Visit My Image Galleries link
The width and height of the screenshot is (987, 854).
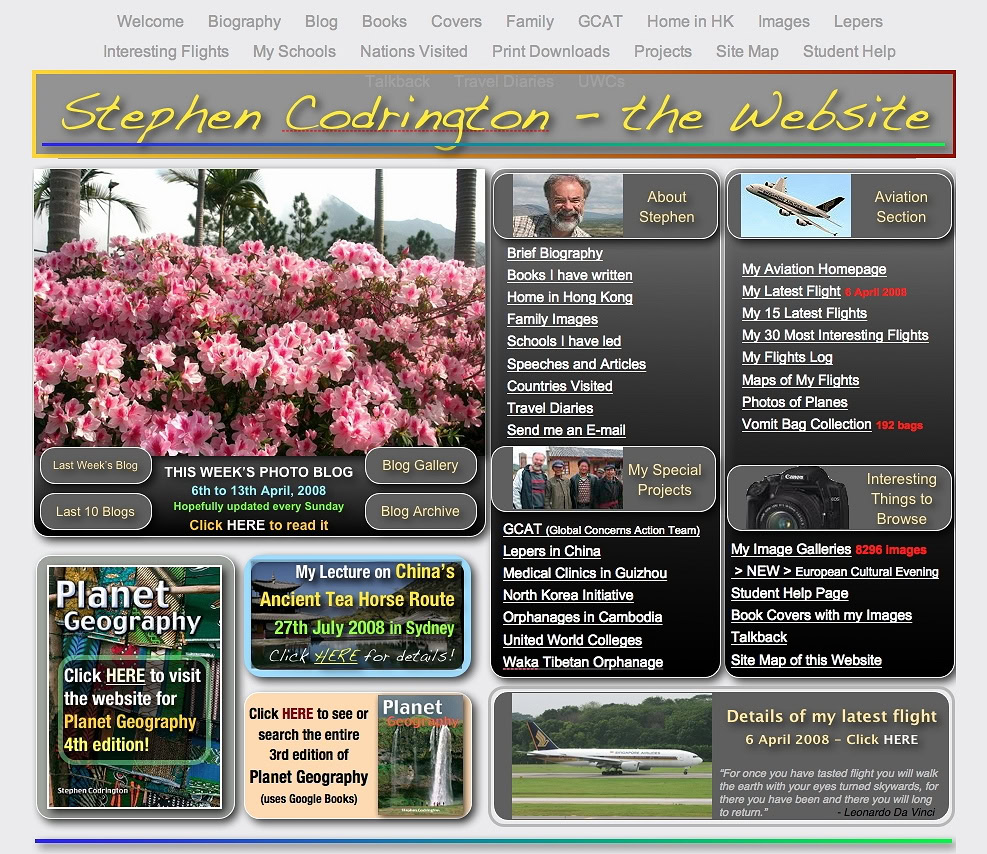(791, 549)
